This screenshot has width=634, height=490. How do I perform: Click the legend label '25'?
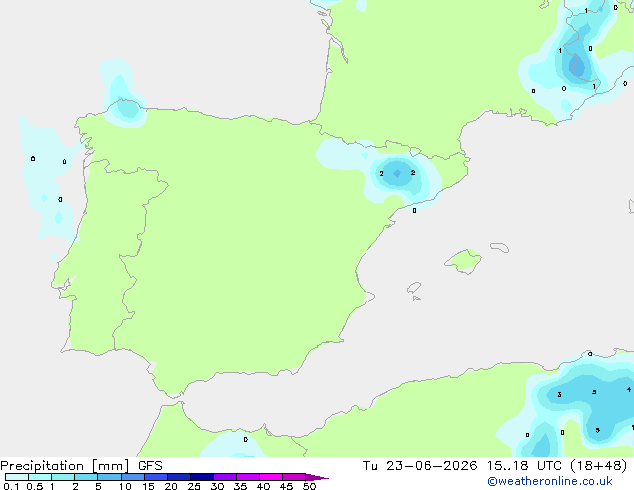(x=194, y=486)
